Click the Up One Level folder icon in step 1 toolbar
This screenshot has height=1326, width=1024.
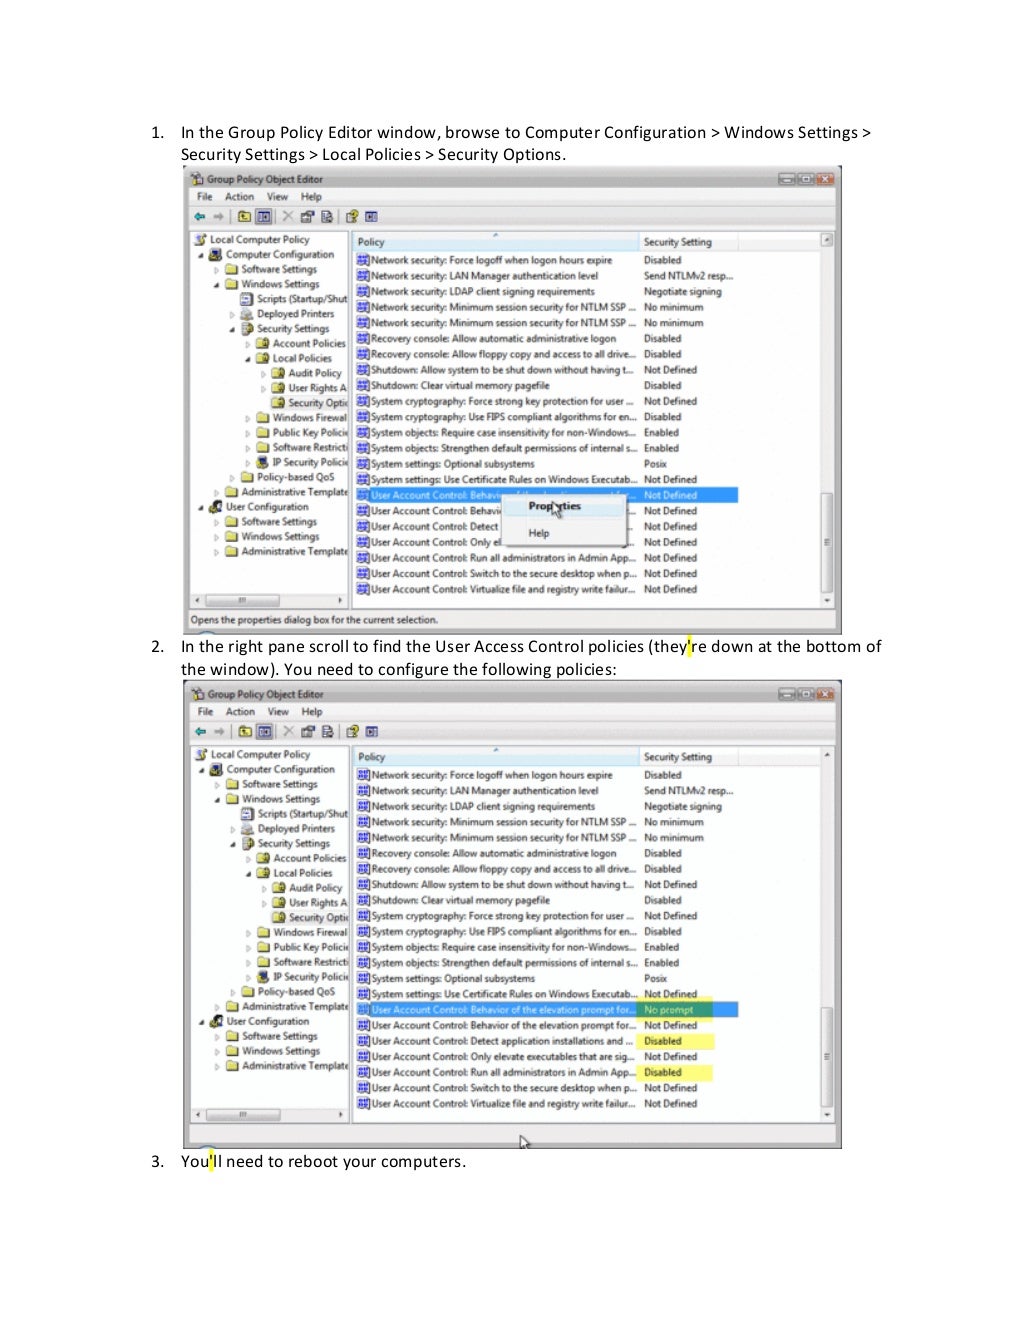[x=244, y=216]
